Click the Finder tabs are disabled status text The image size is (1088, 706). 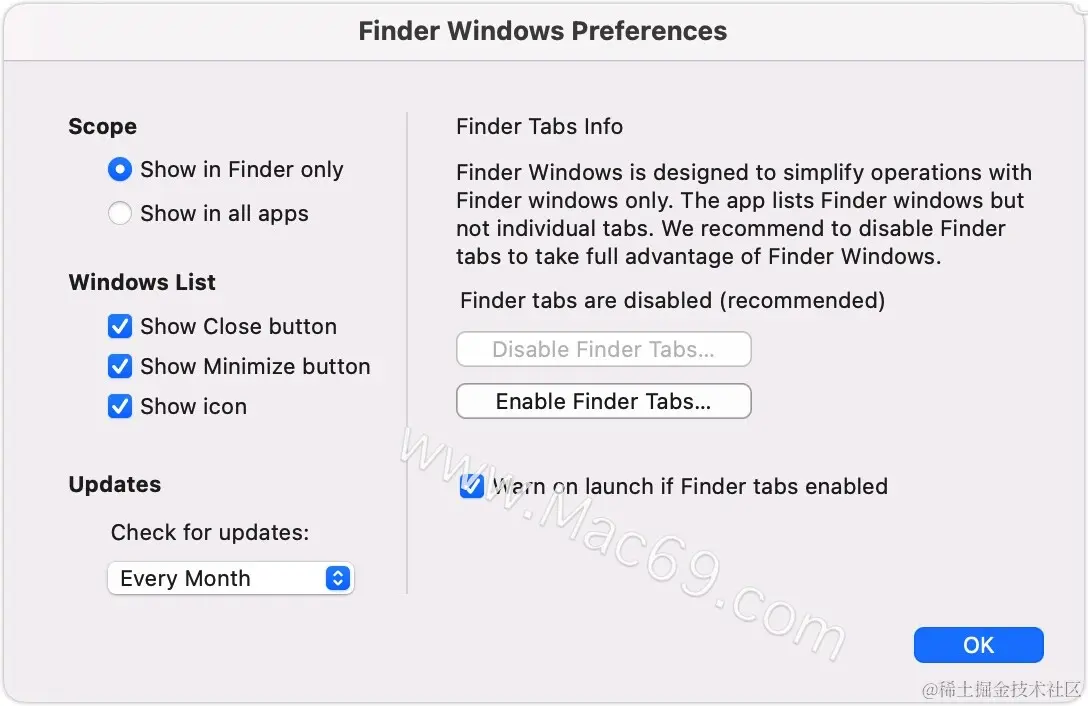(672, 301)
